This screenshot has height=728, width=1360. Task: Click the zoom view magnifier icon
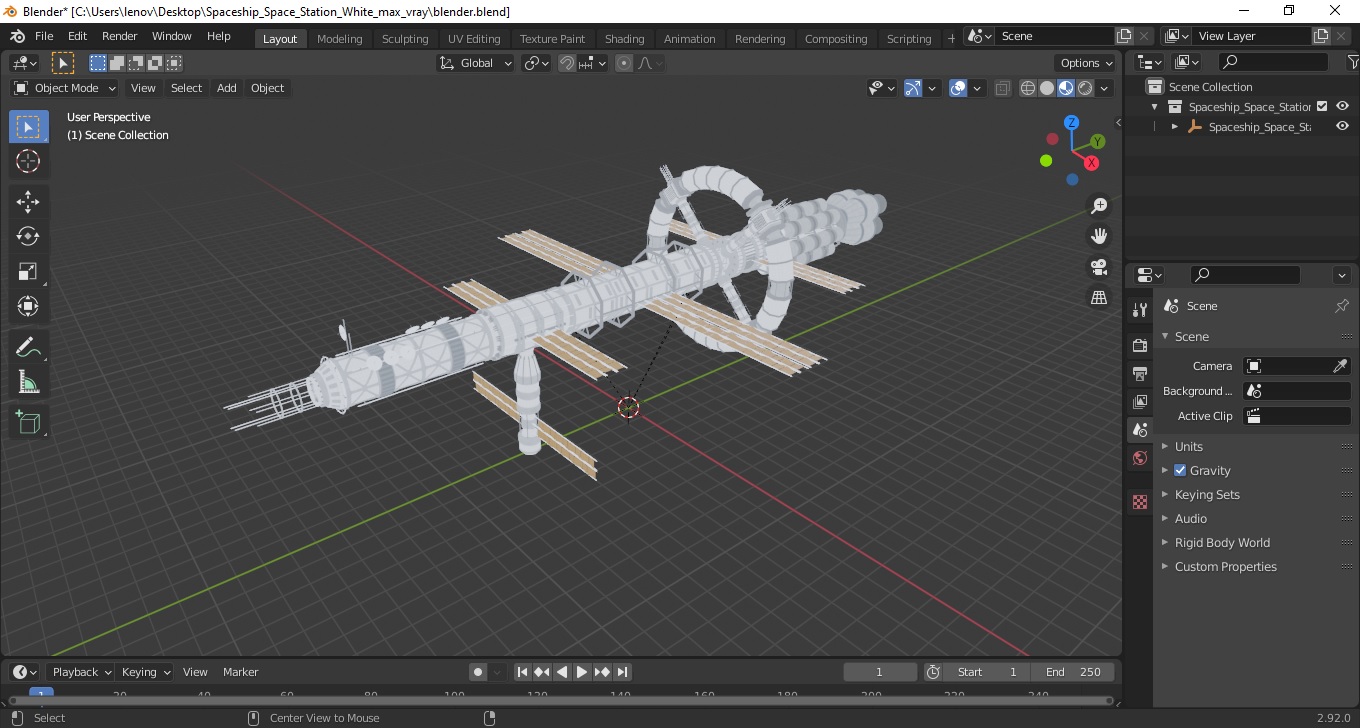tap(1099, 206)
